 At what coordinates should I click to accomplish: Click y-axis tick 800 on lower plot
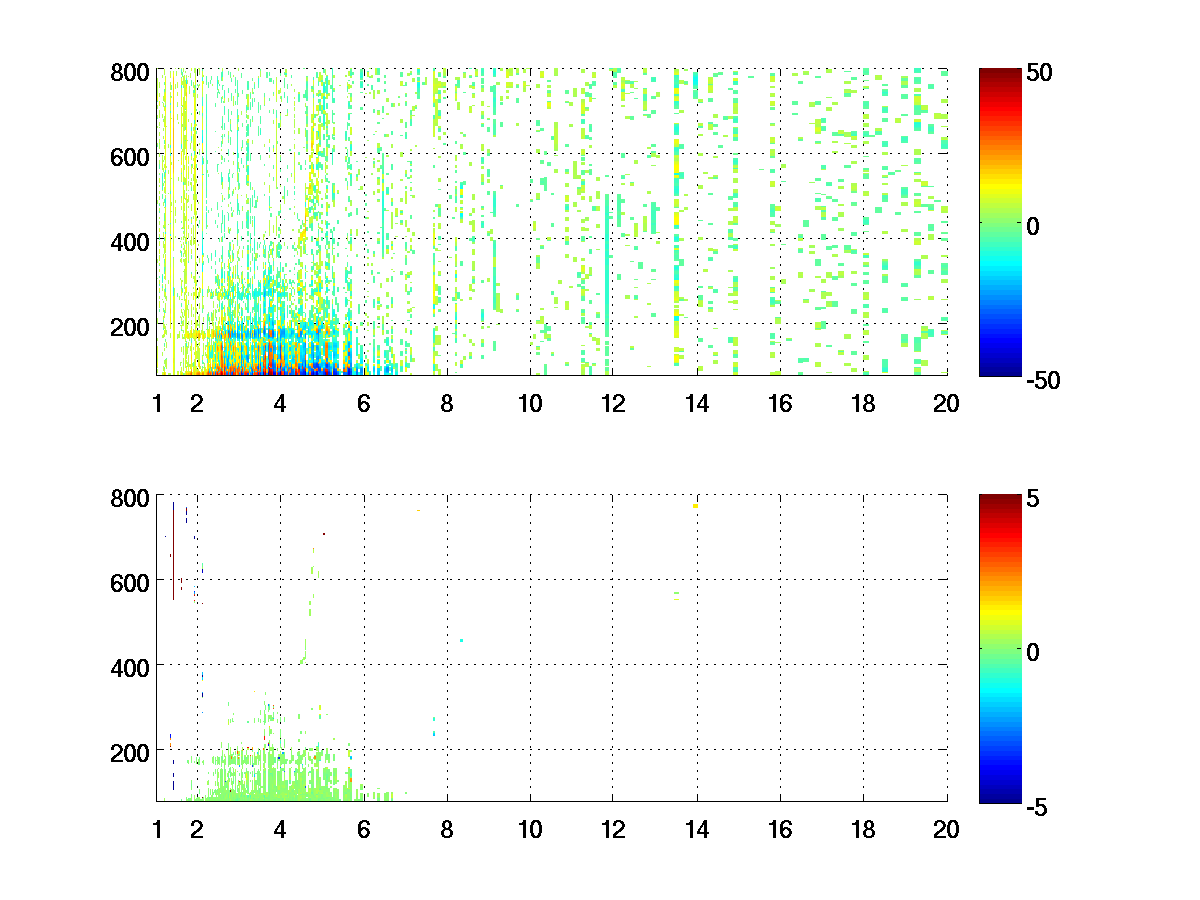(130, 497)
